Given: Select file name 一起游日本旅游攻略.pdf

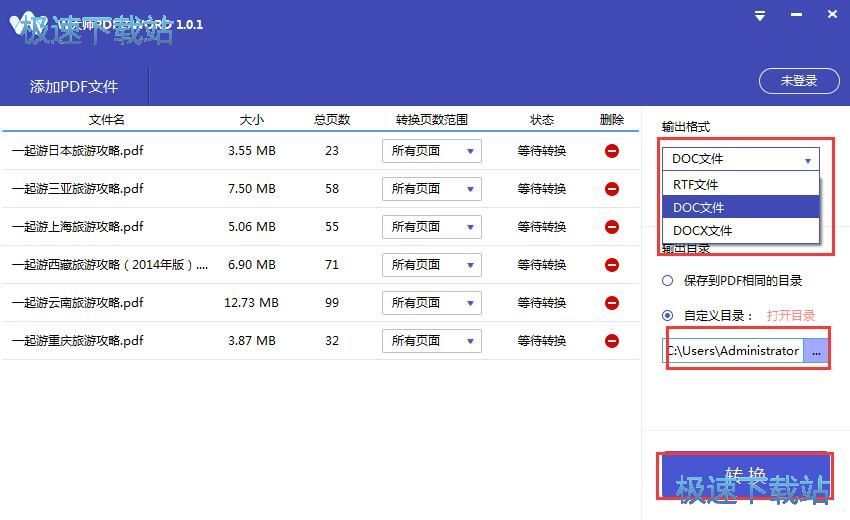Looking at the screenshot, I should click(78, 151).
